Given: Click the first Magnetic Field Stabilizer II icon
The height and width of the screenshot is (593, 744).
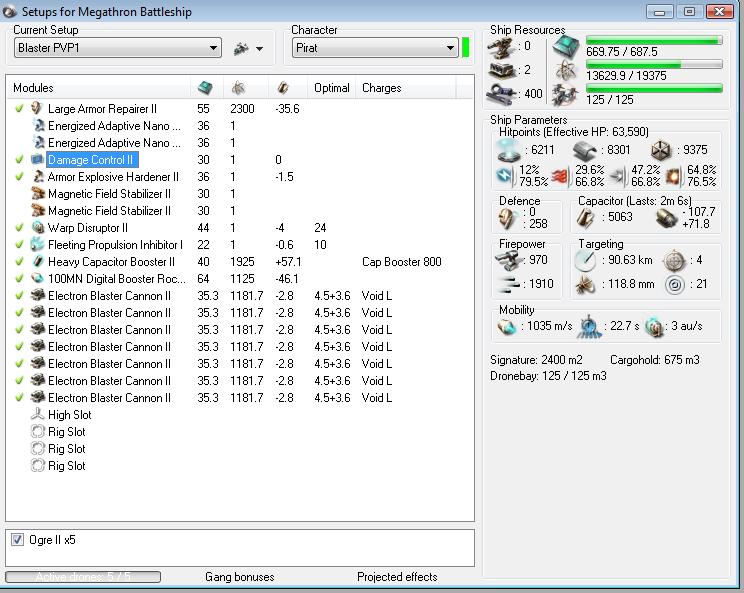Looking at the screenshot, I should [x=38, y=193].
